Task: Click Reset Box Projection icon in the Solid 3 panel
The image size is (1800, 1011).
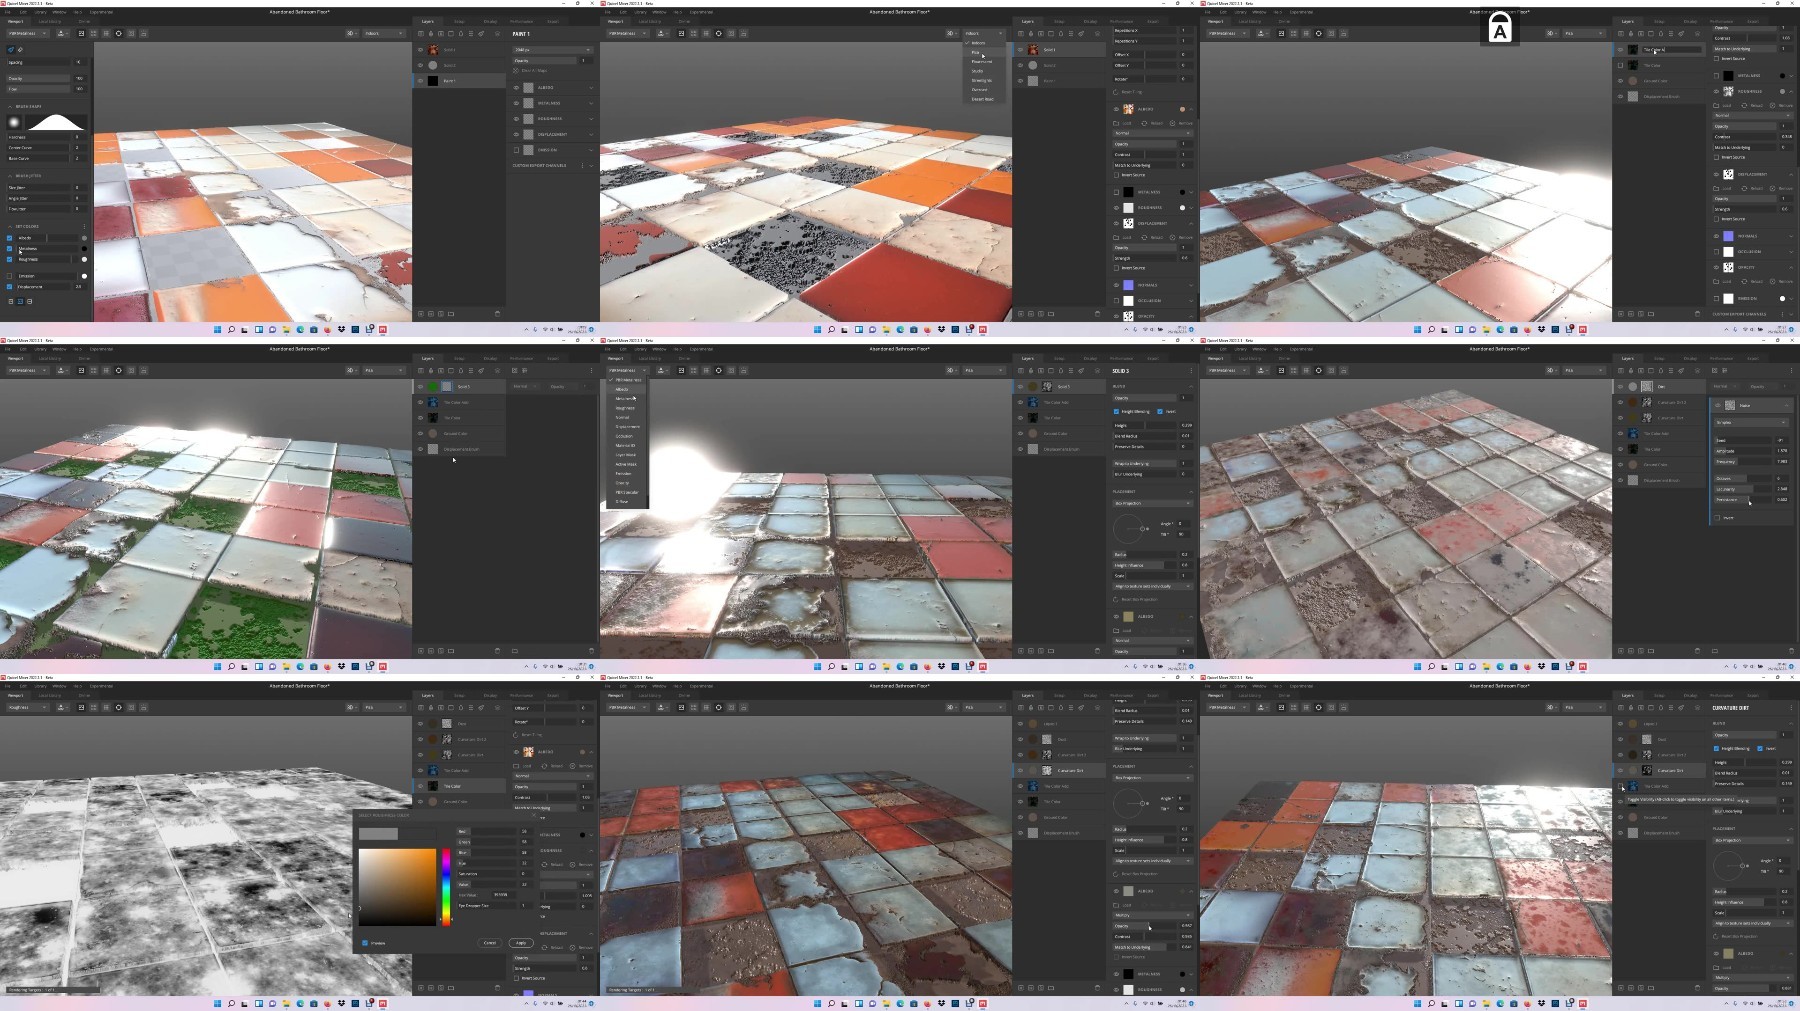Action: tap(1116, 599)
